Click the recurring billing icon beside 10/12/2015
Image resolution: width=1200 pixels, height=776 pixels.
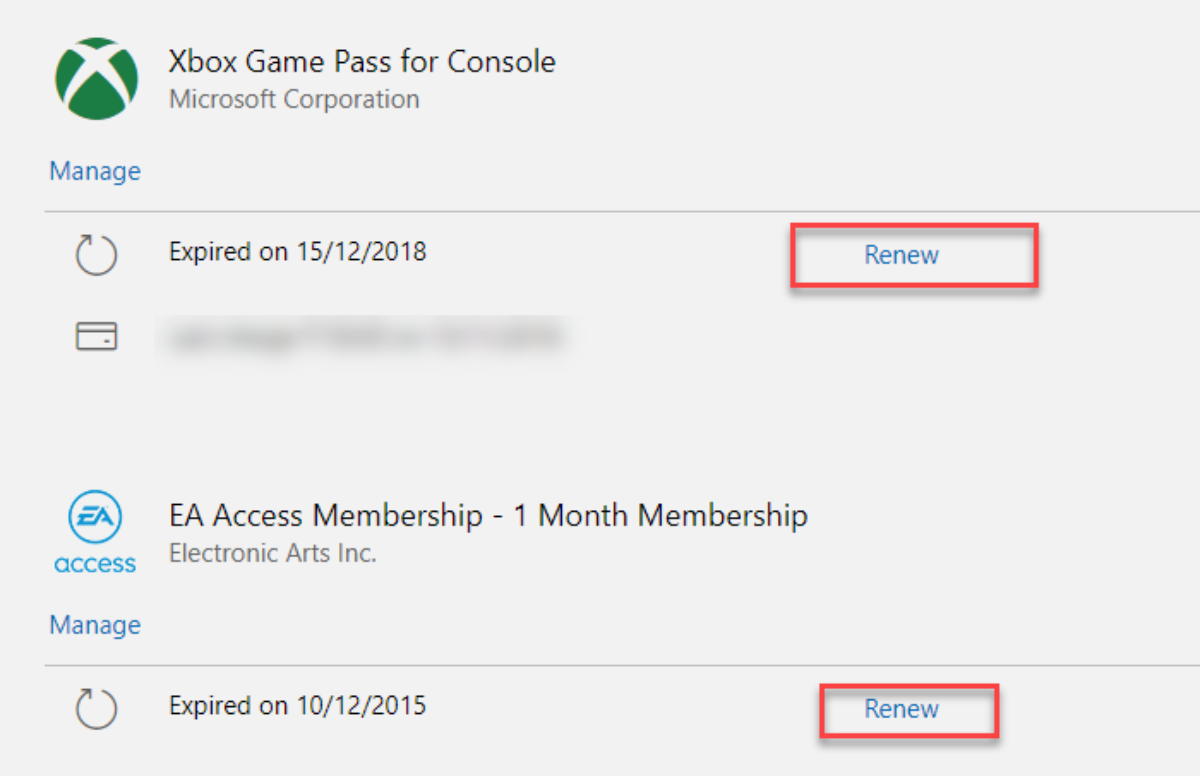point(97,709)
